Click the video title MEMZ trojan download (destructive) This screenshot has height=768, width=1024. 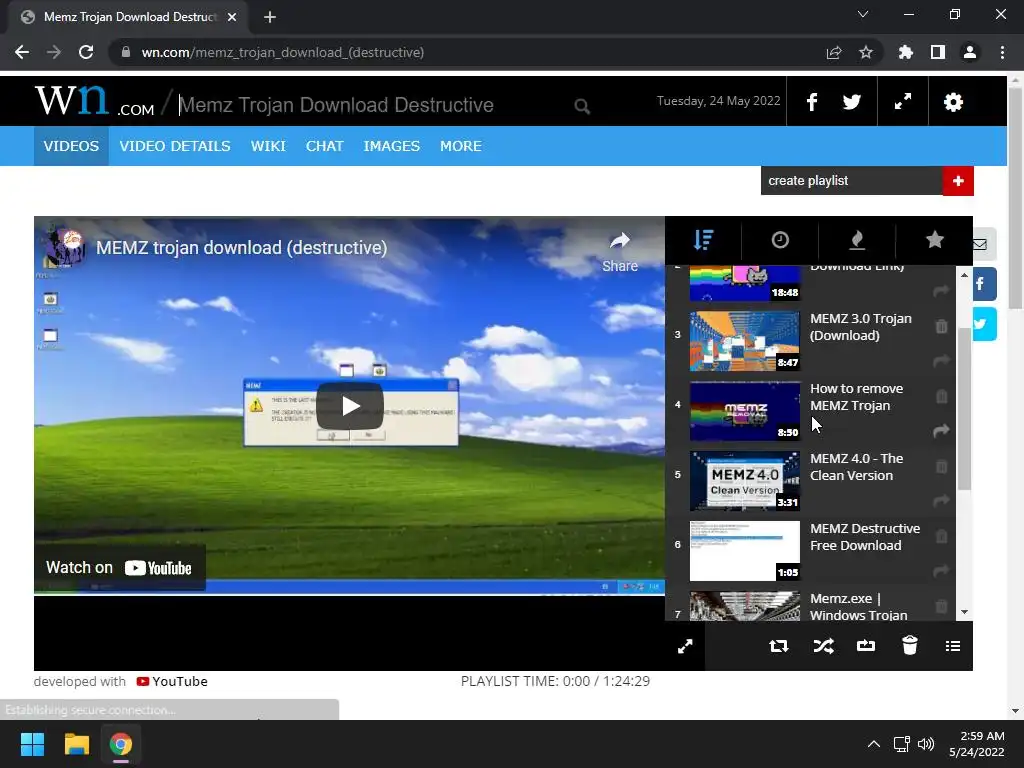click(x=242, y=248)
